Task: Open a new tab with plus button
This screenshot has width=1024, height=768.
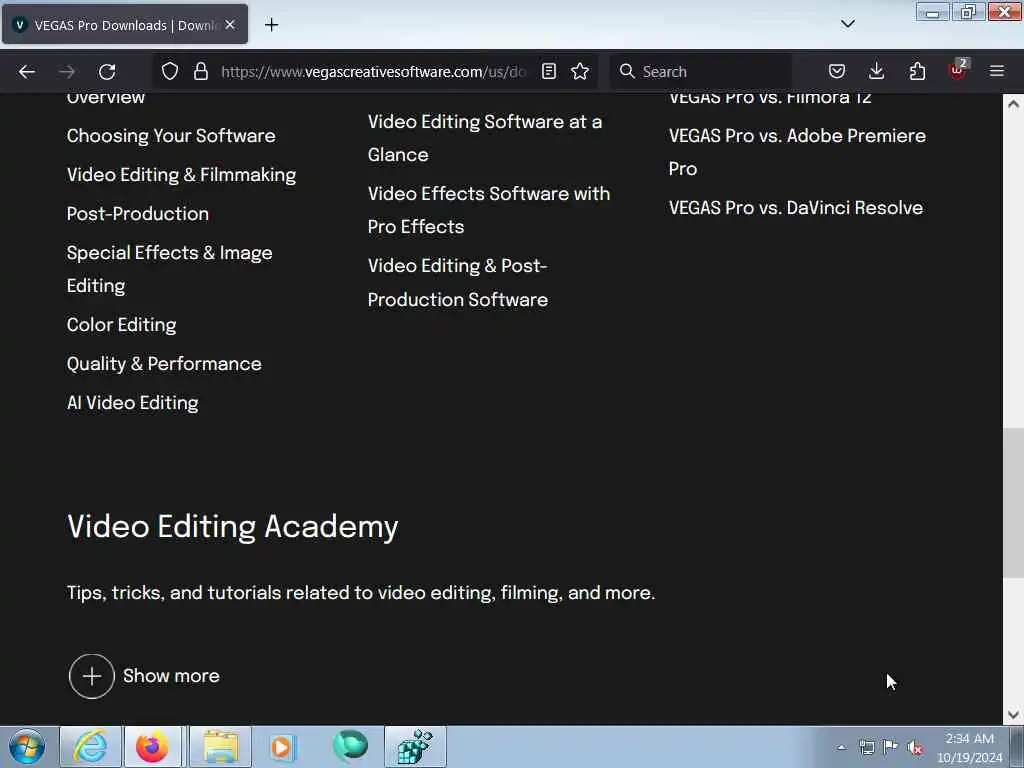Action: (272, 25)
